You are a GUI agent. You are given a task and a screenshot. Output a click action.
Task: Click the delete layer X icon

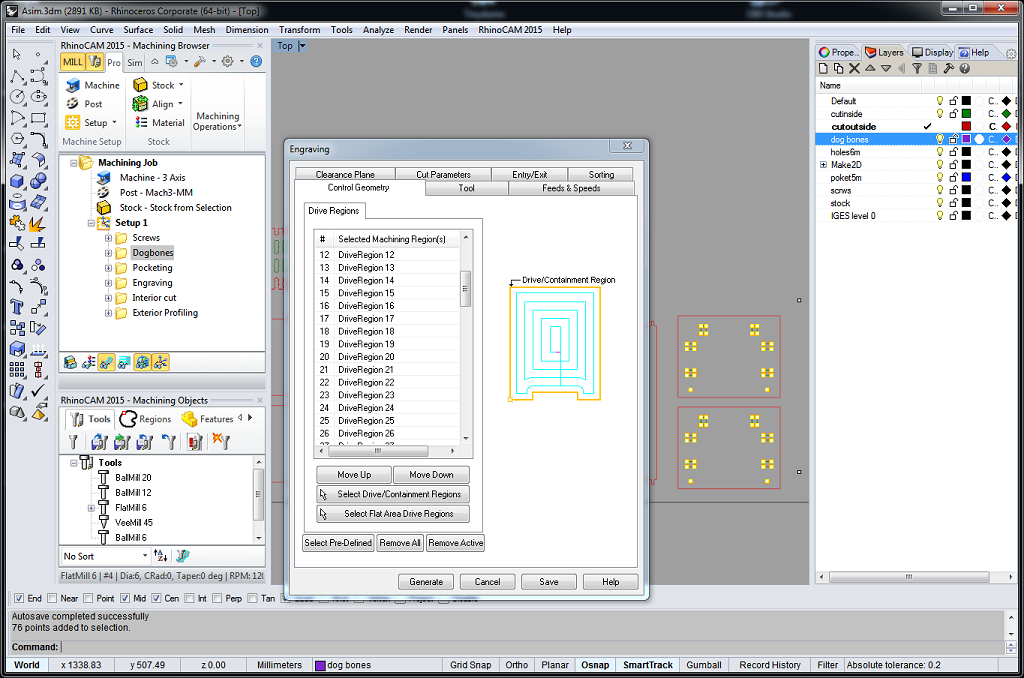click(x=854, y=69)
